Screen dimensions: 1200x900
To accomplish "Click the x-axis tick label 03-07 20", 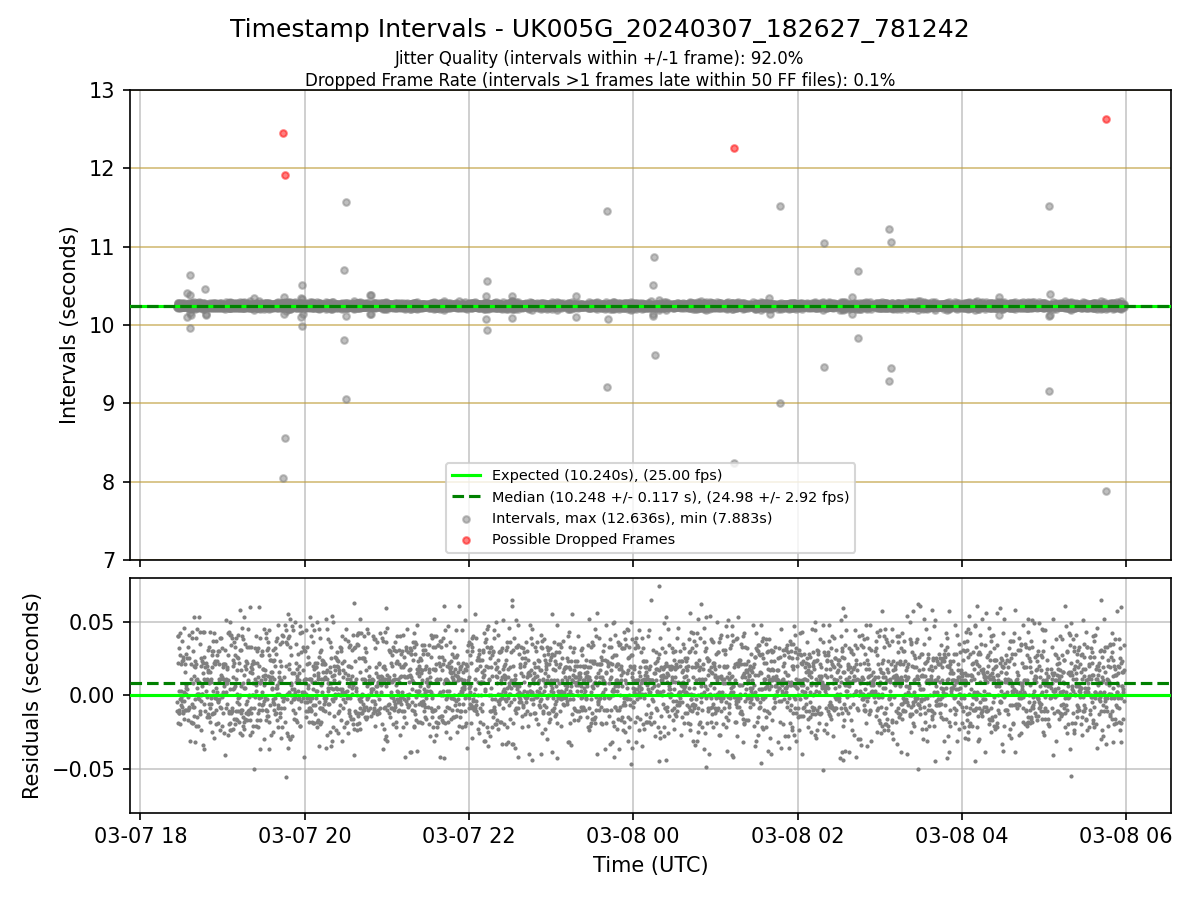I will (x=305, y=835).
